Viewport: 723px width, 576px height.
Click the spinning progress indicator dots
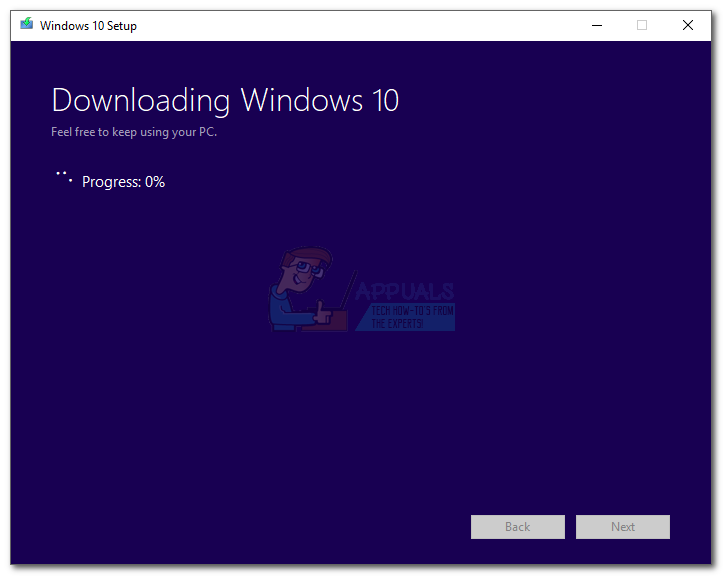64,178
